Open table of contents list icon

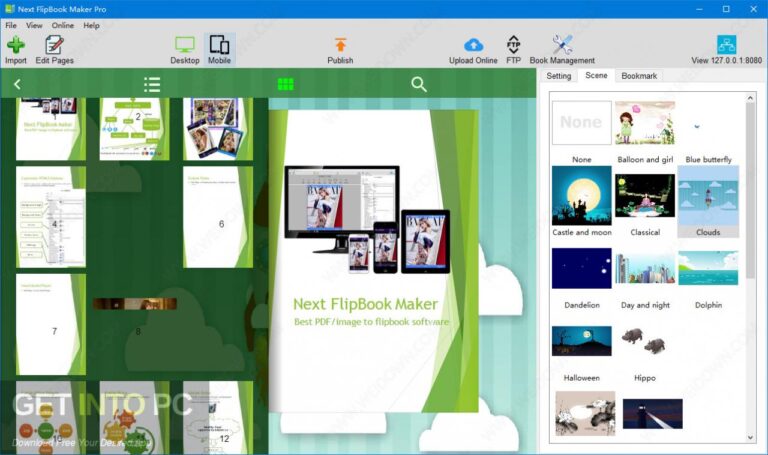(152, 84)
